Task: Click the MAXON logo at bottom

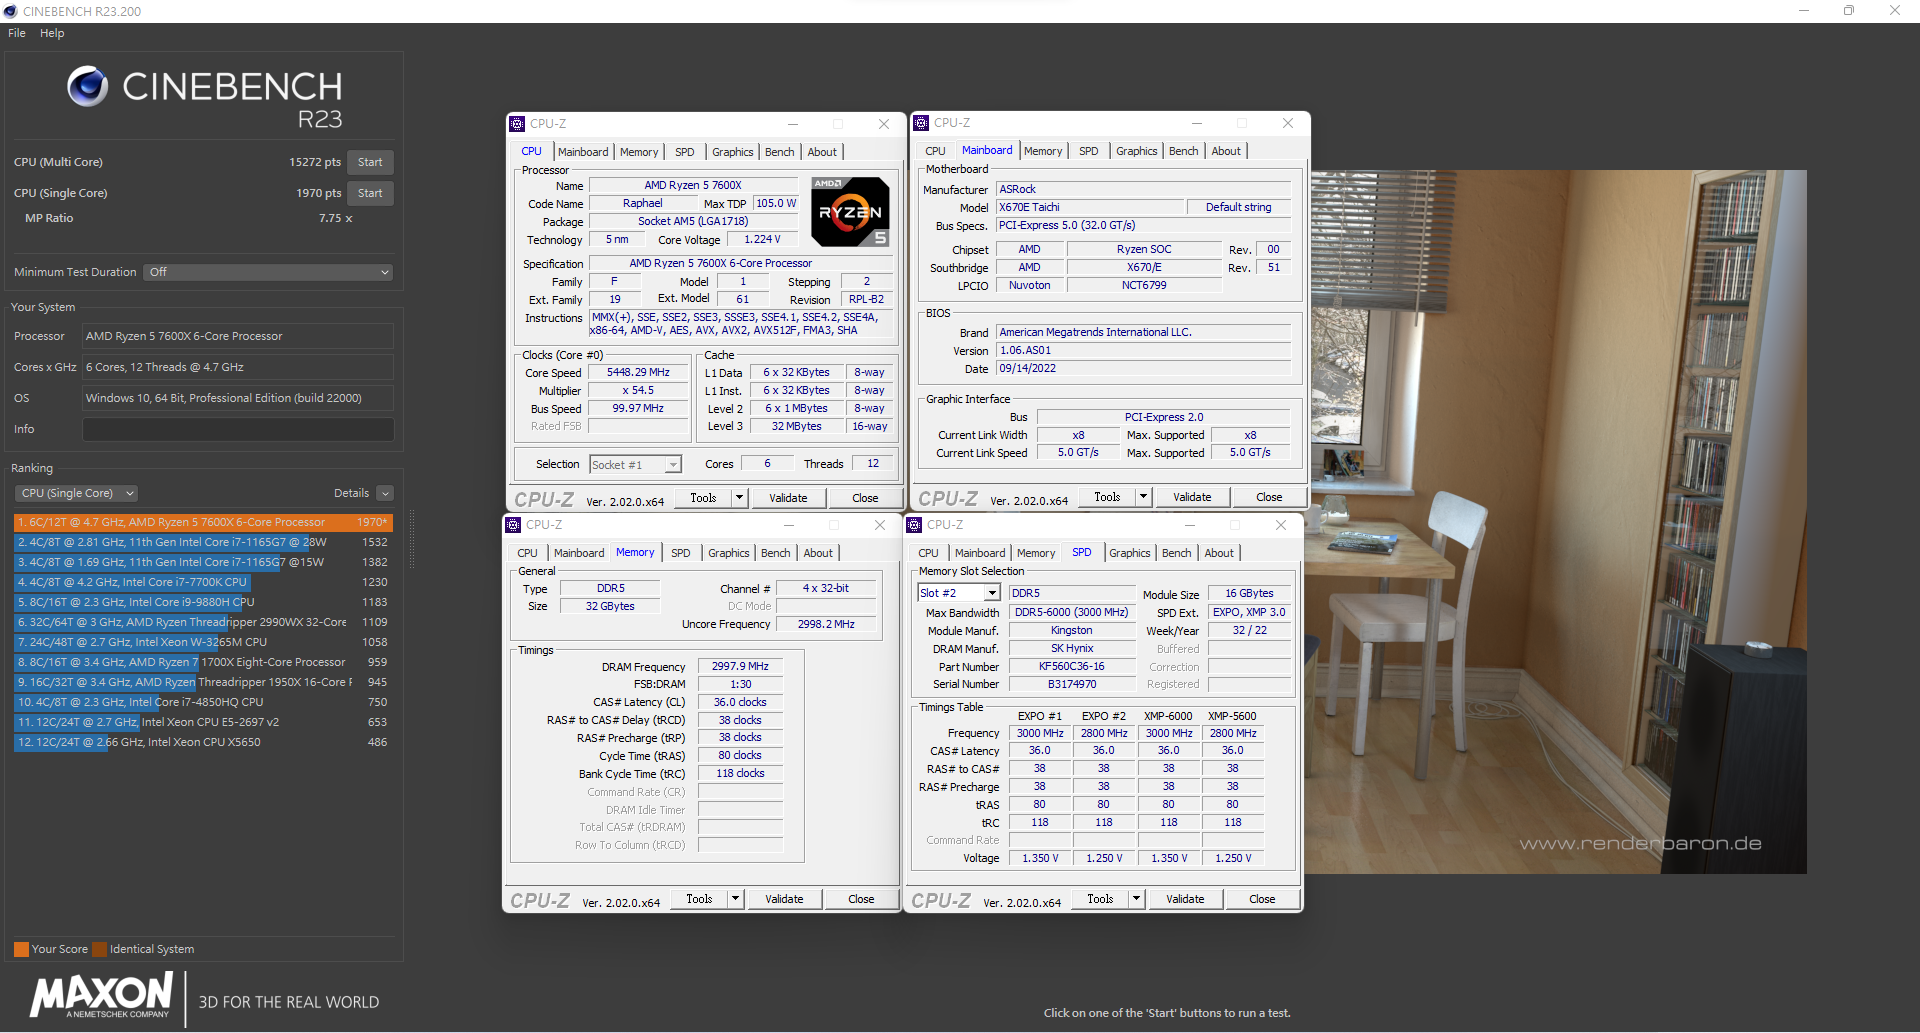Action: 101,997
